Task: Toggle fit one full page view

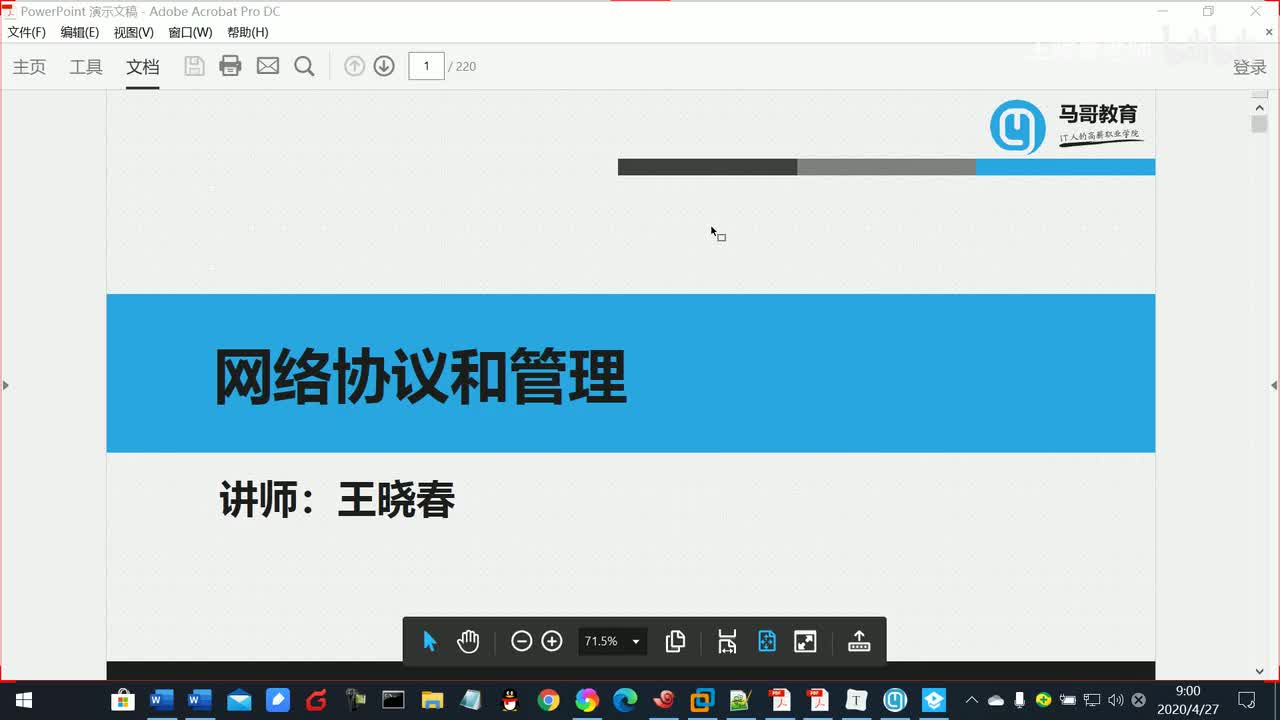Action: click(x=767, y=641)
